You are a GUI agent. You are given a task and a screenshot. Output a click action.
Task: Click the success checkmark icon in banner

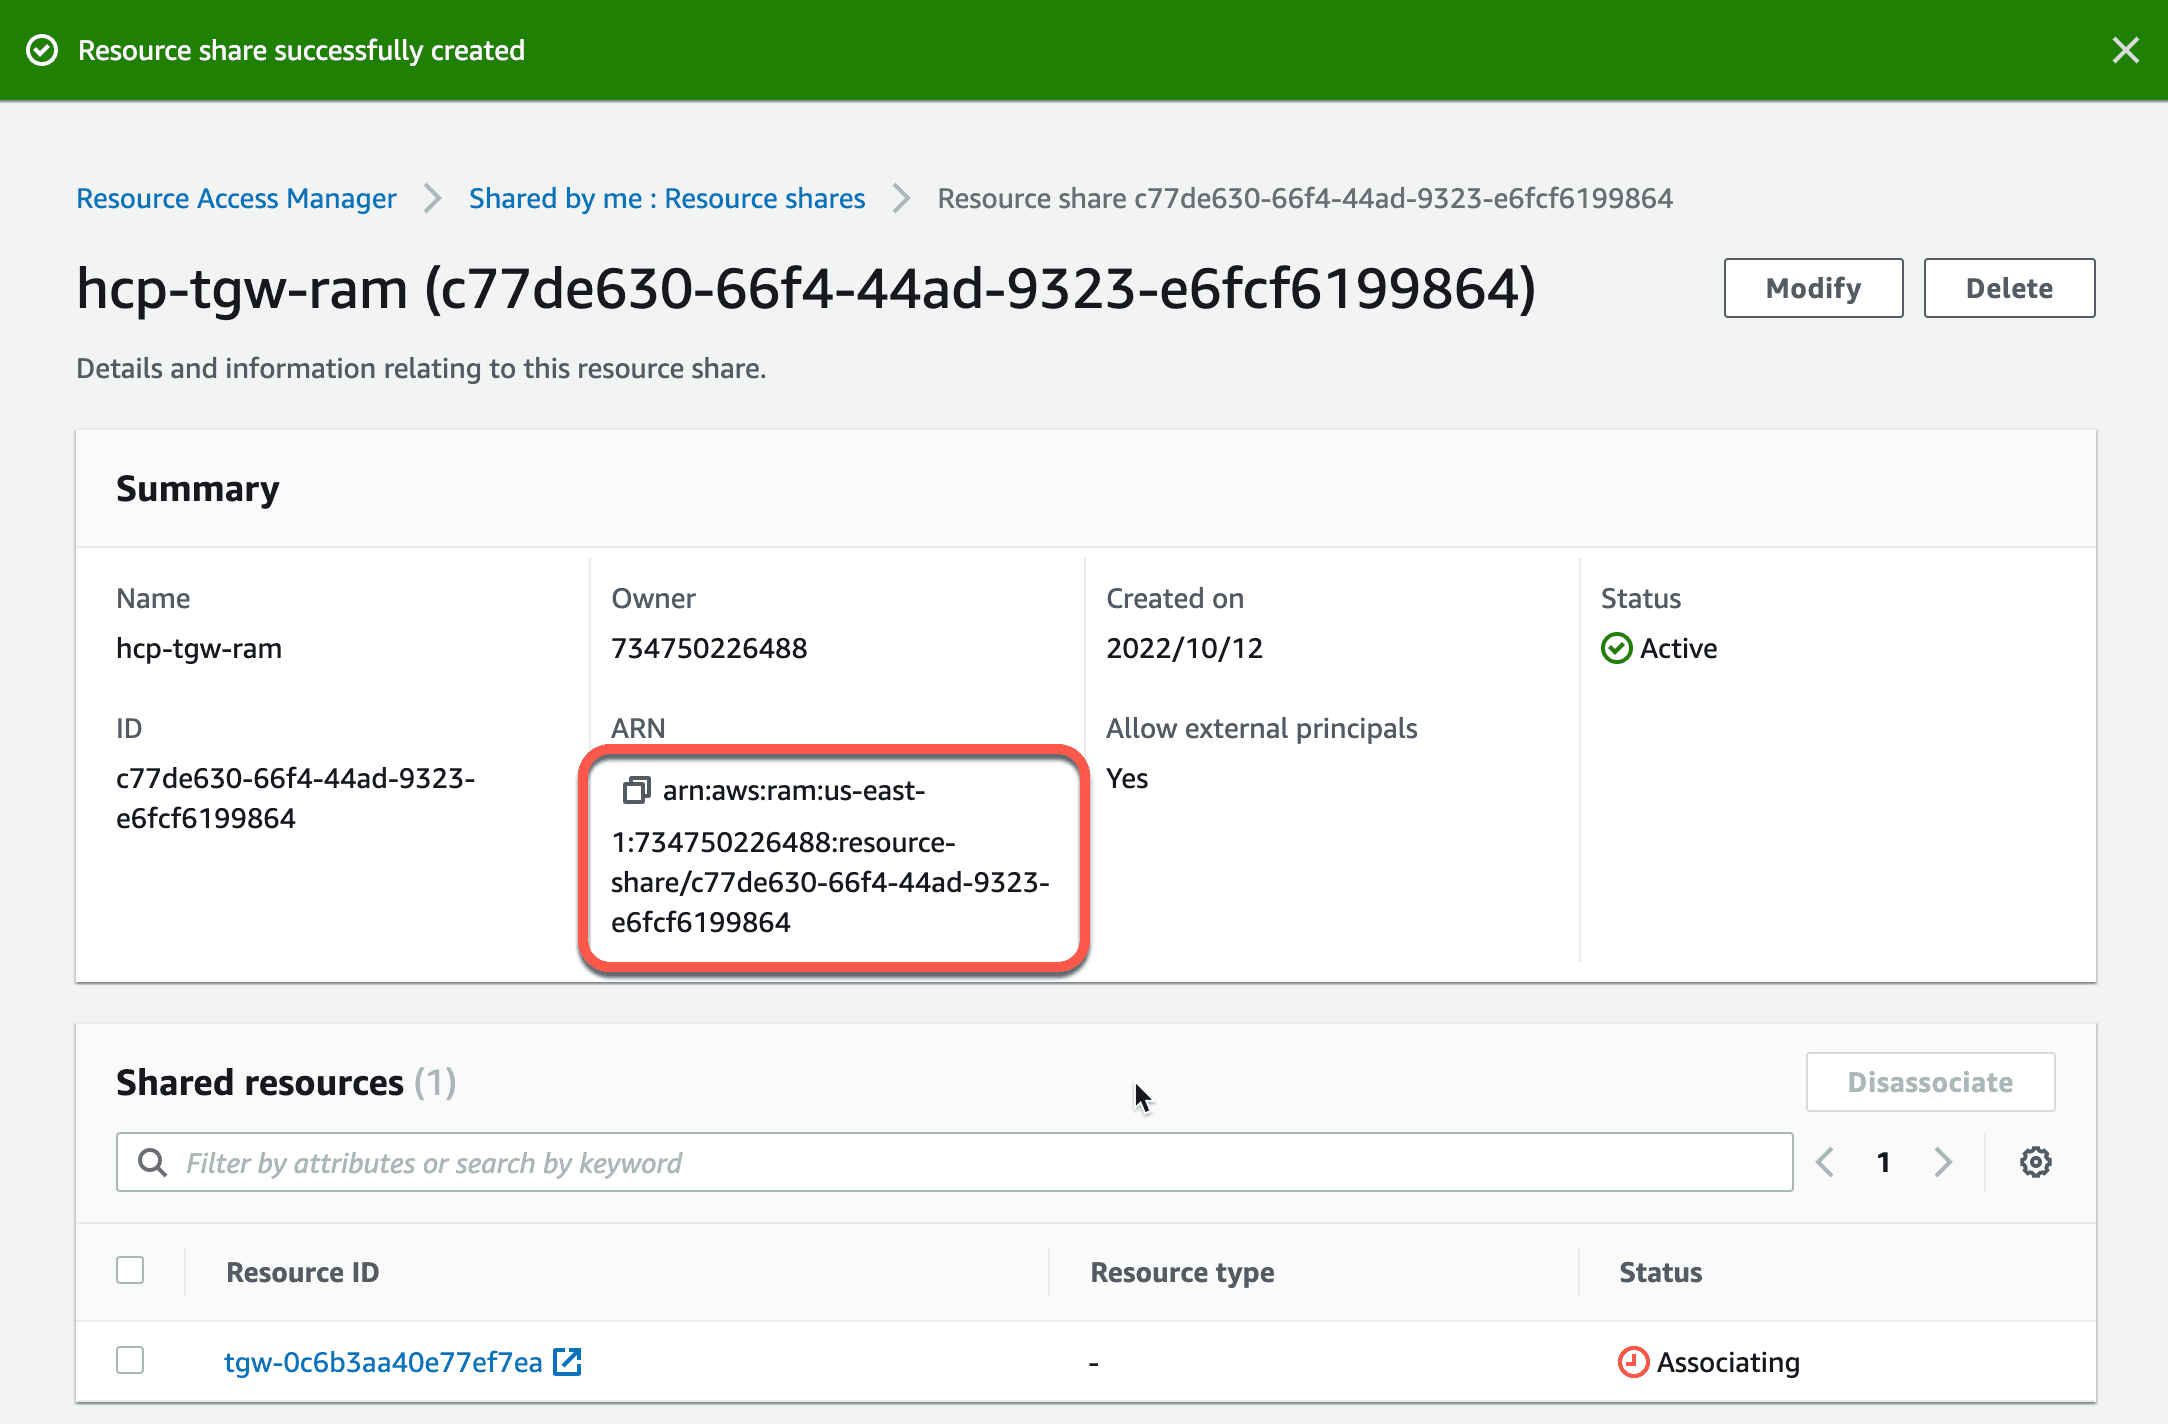42,50
